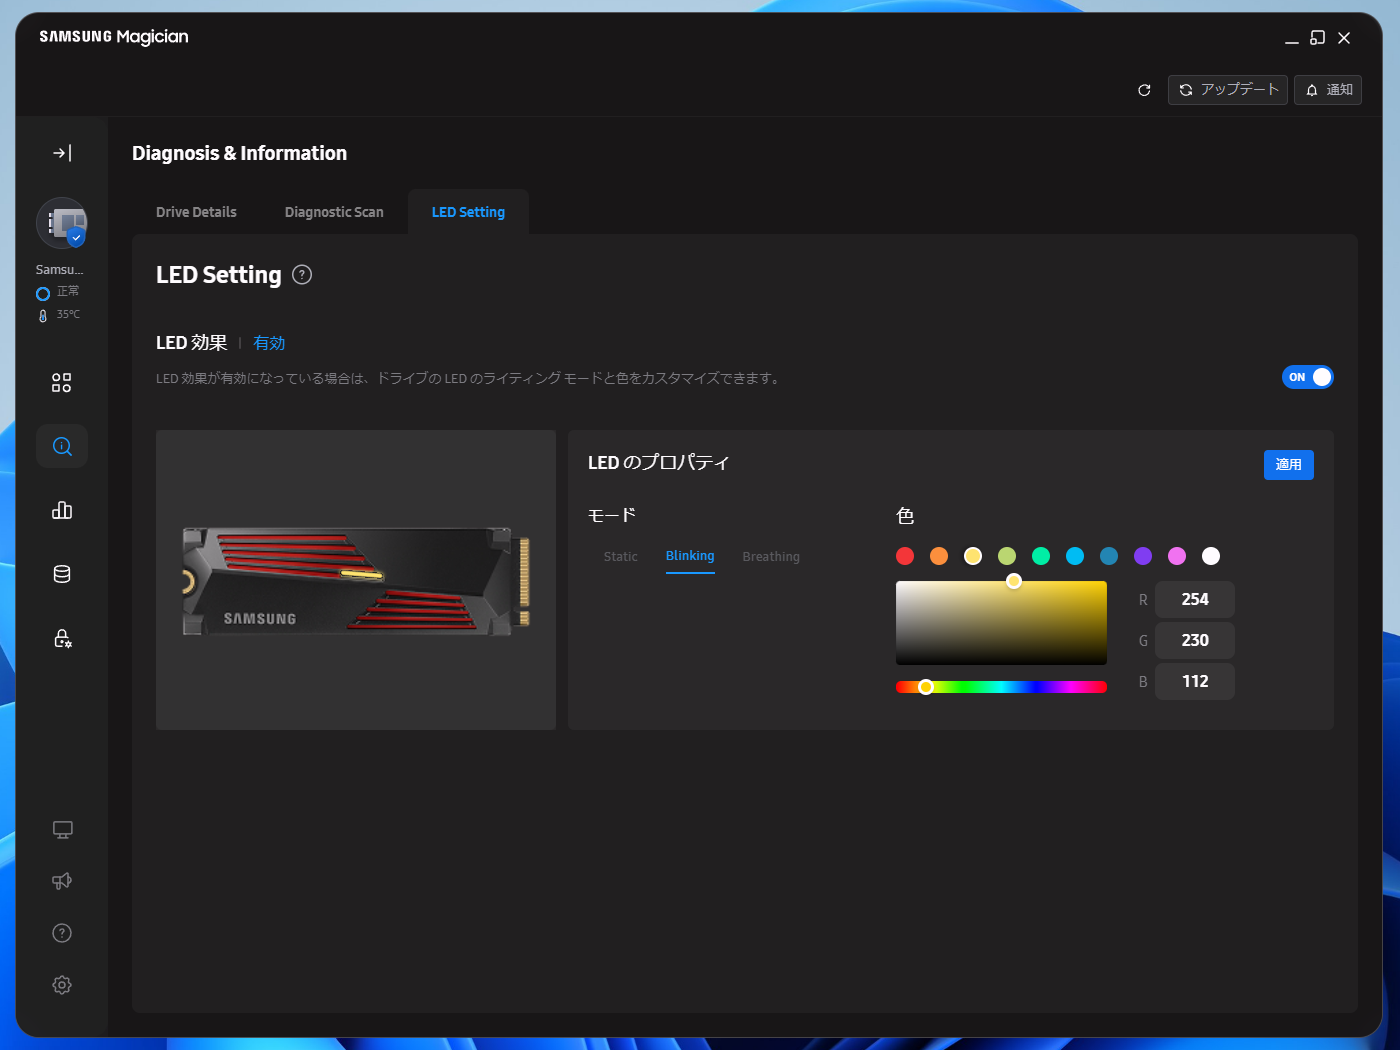The width and height of the screenshot is (1400, 1050).
Task: Click the アップデート update button
Action: pyautogui.click(x=1228, y=90)
